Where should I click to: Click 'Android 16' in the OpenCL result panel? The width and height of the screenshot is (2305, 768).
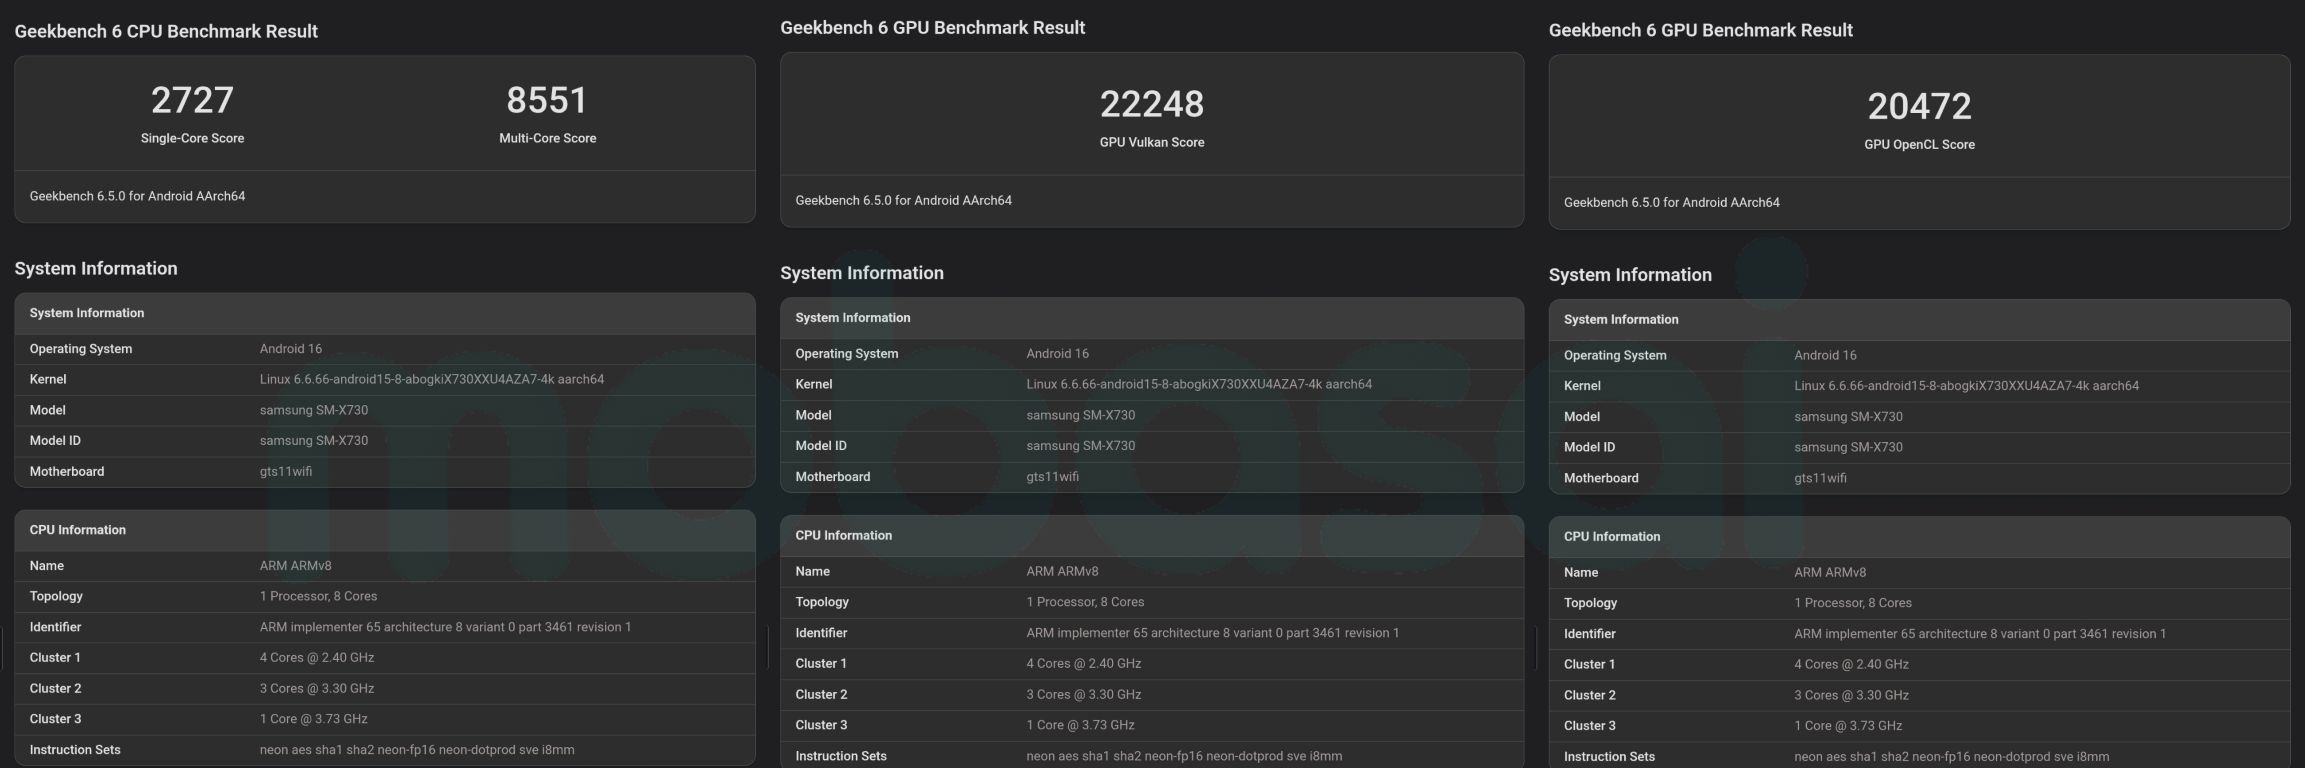(1825, 355)
